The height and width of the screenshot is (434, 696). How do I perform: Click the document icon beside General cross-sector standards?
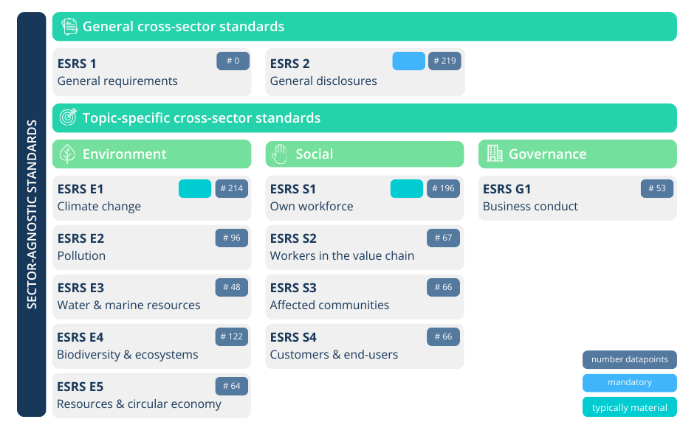69,27
